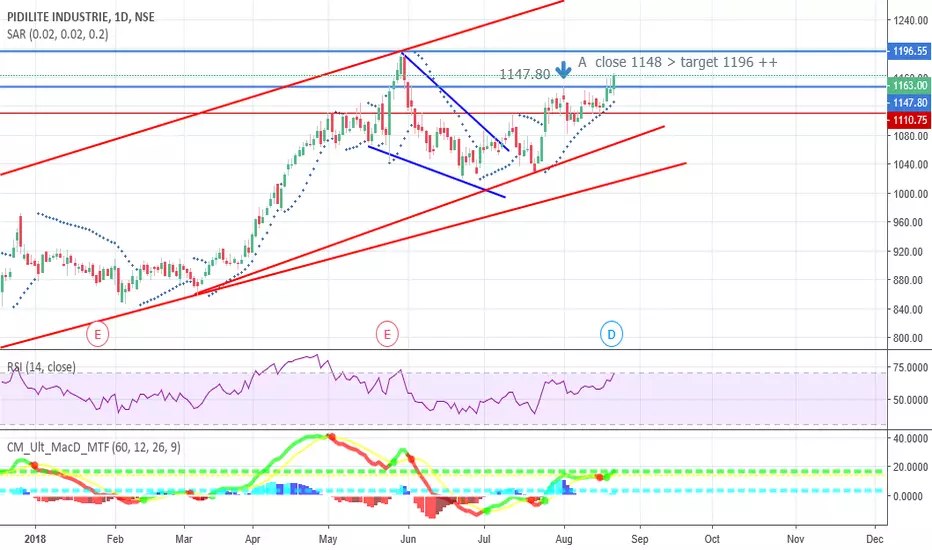
Task: Click the Sep label on time axis
Action: 640,539
